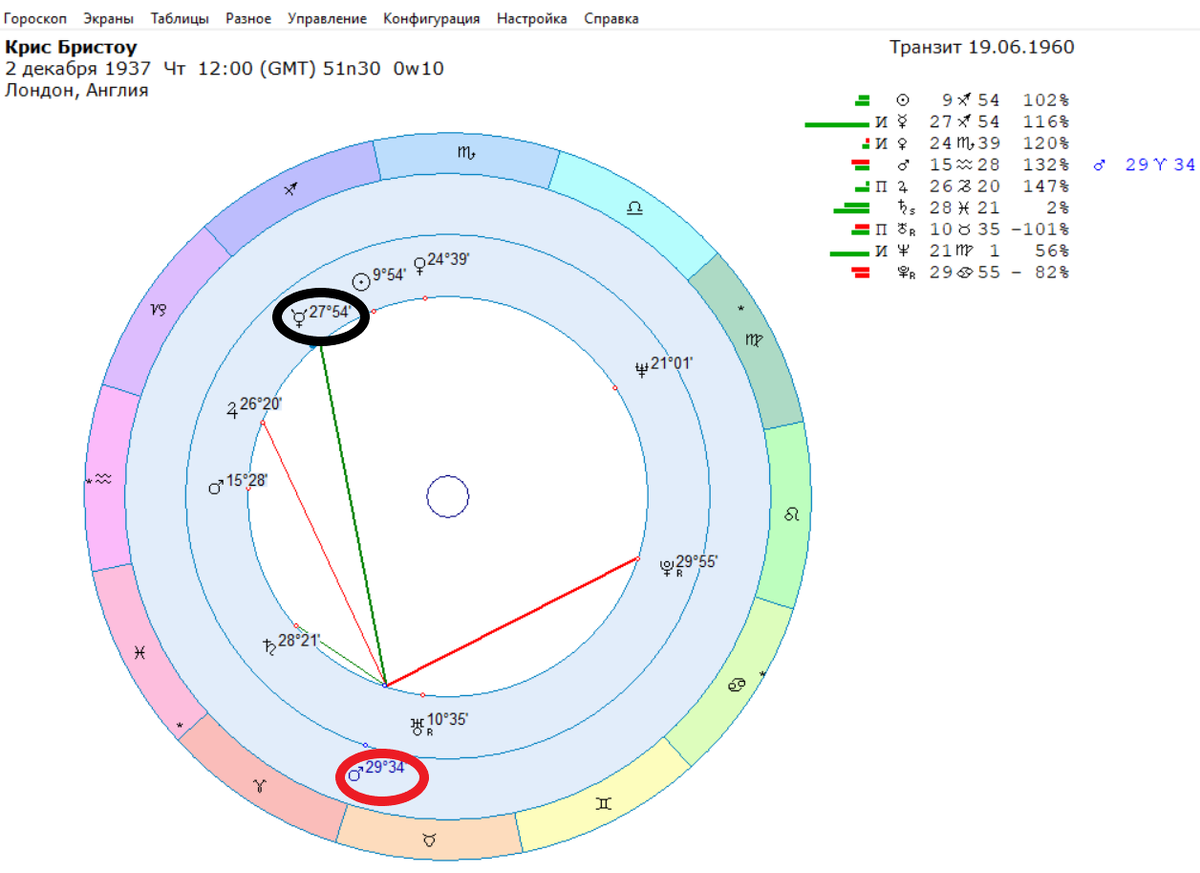
Task: Select the Taurus sign segment on the zodiac ring
Action: pos(429,841)
